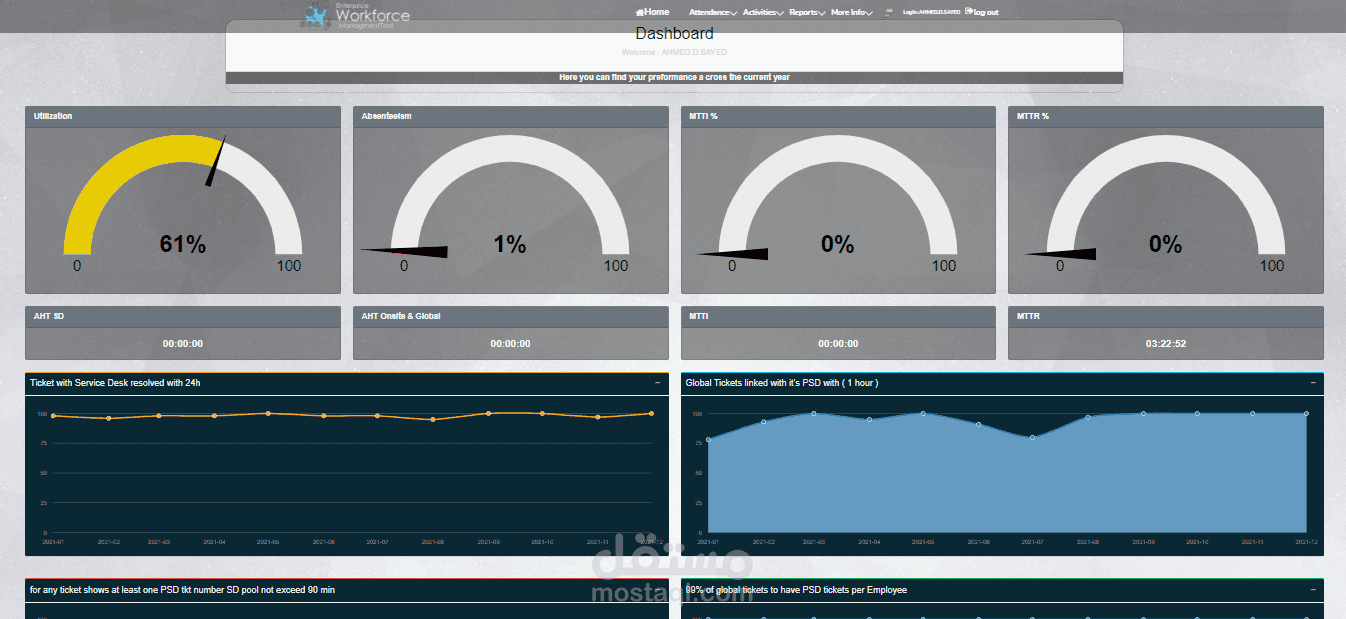Click the Enterprise Workforce logo
1346x619 pixels.
pyautogui.click(x=356, y=14)
